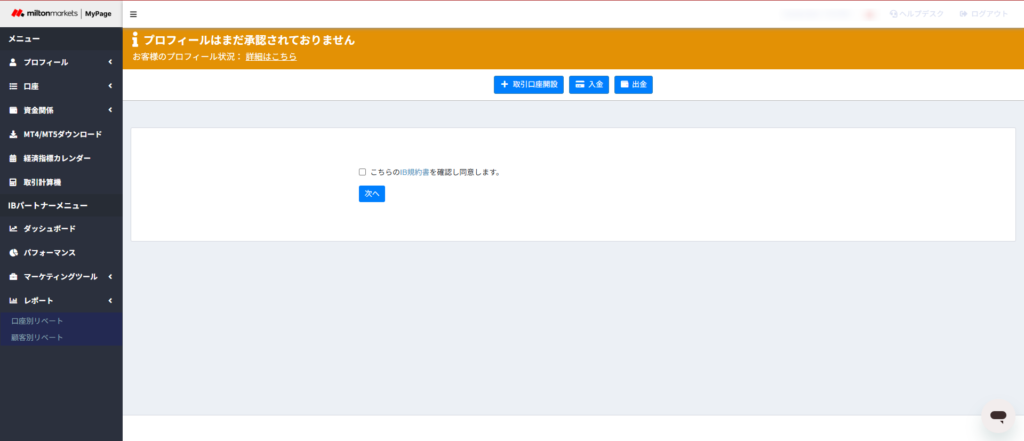Open パフォーマンス in the IB menu
Image resolution: width=1024 pixels, height=441 pixels.
(49, 253)
